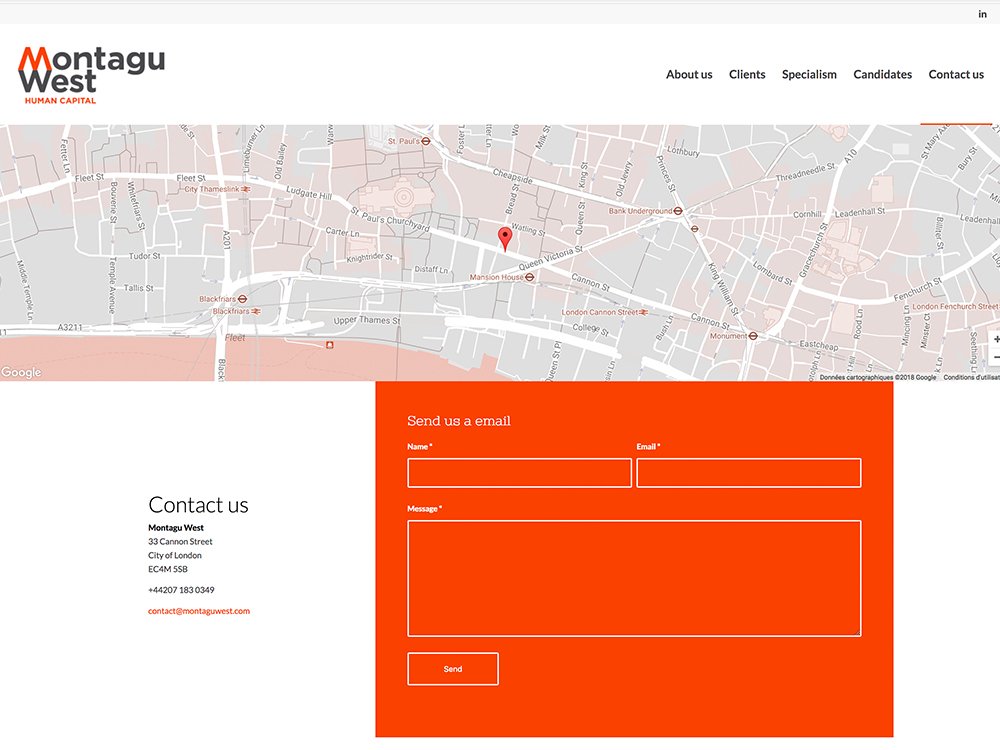Select City Thameslink rail icon
The image size is (1000, 750).
pos(246,189)
